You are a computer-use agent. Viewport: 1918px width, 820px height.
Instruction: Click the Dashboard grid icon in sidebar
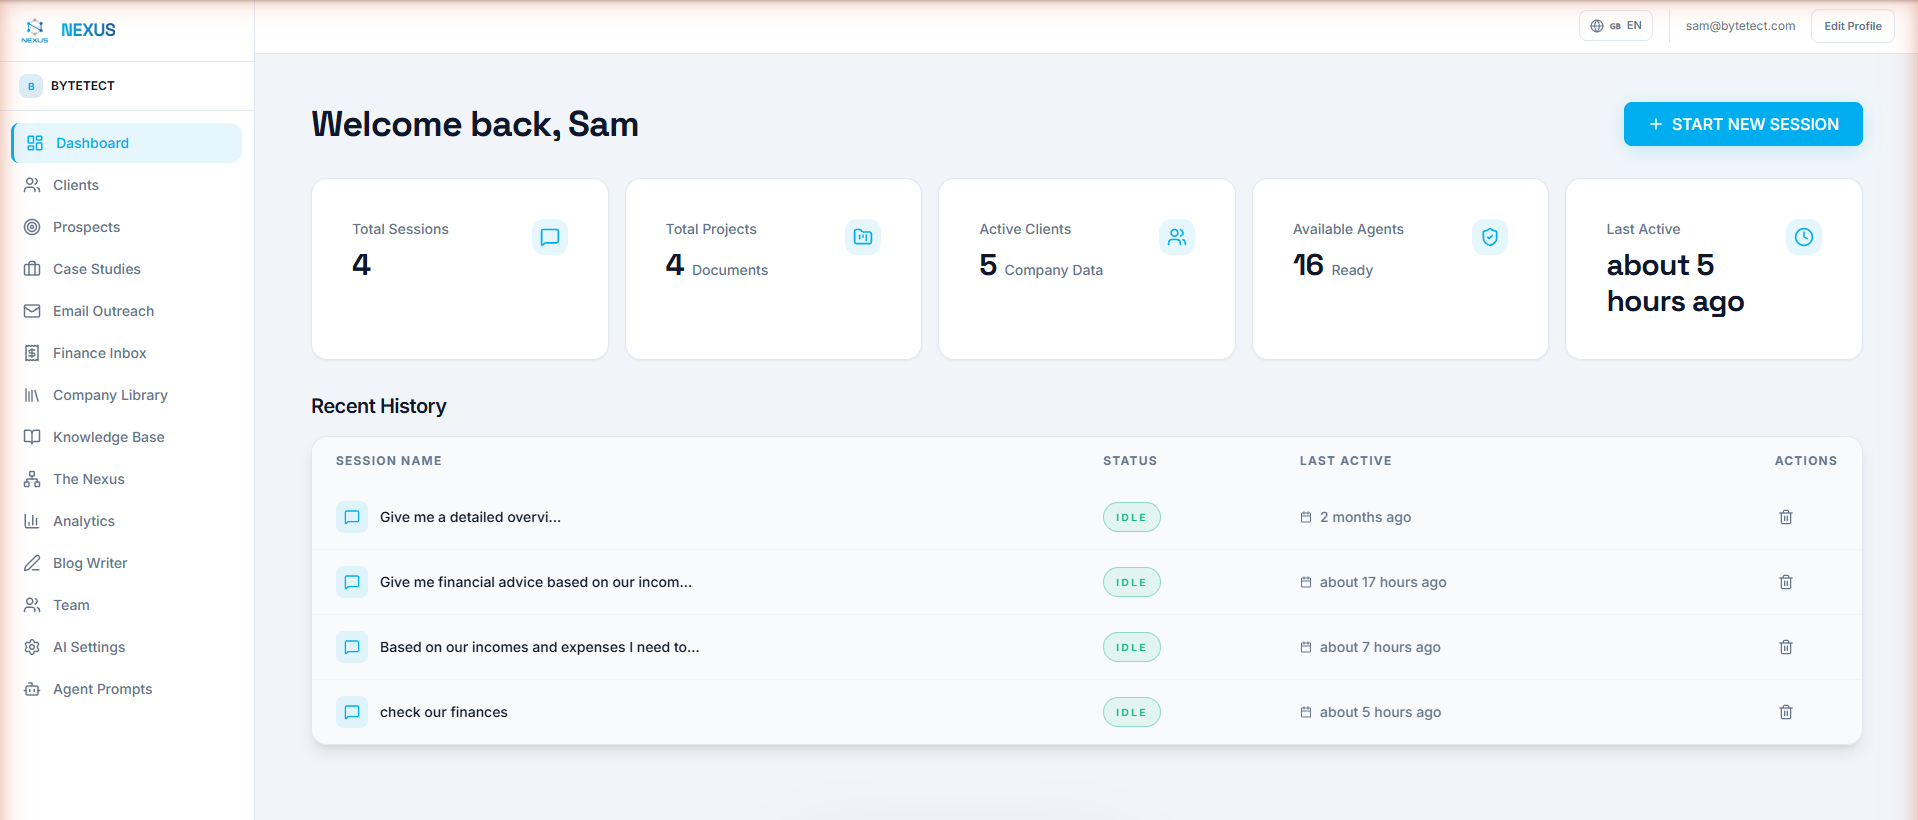(35, 143)
